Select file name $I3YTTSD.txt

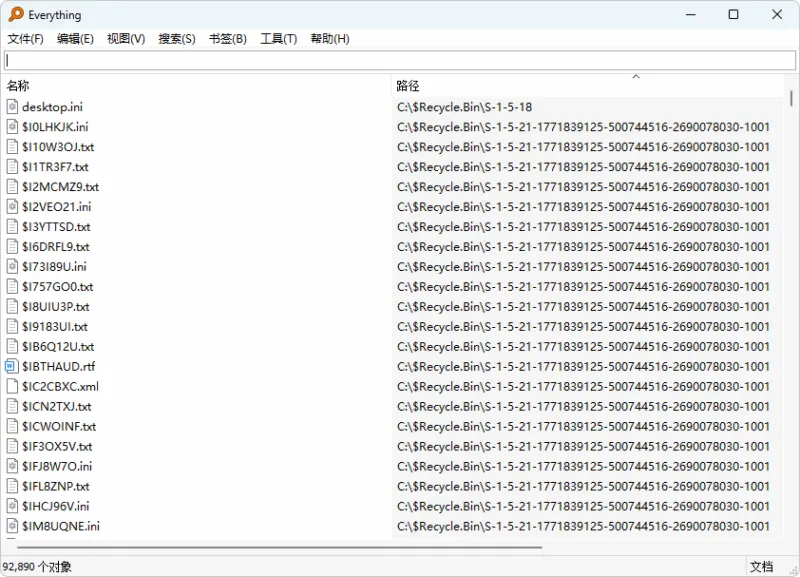56,227
